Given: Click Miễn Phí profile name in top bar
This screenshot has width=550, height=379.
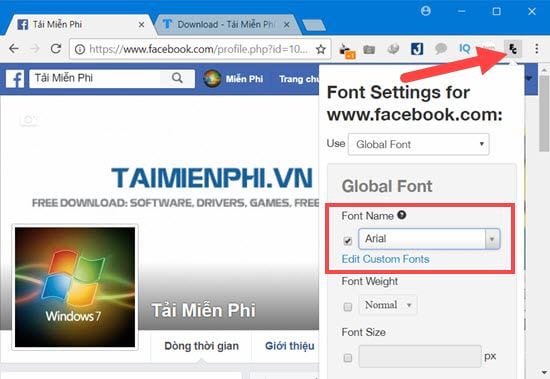Looking at the screenshot, I should tap(244, 79).
